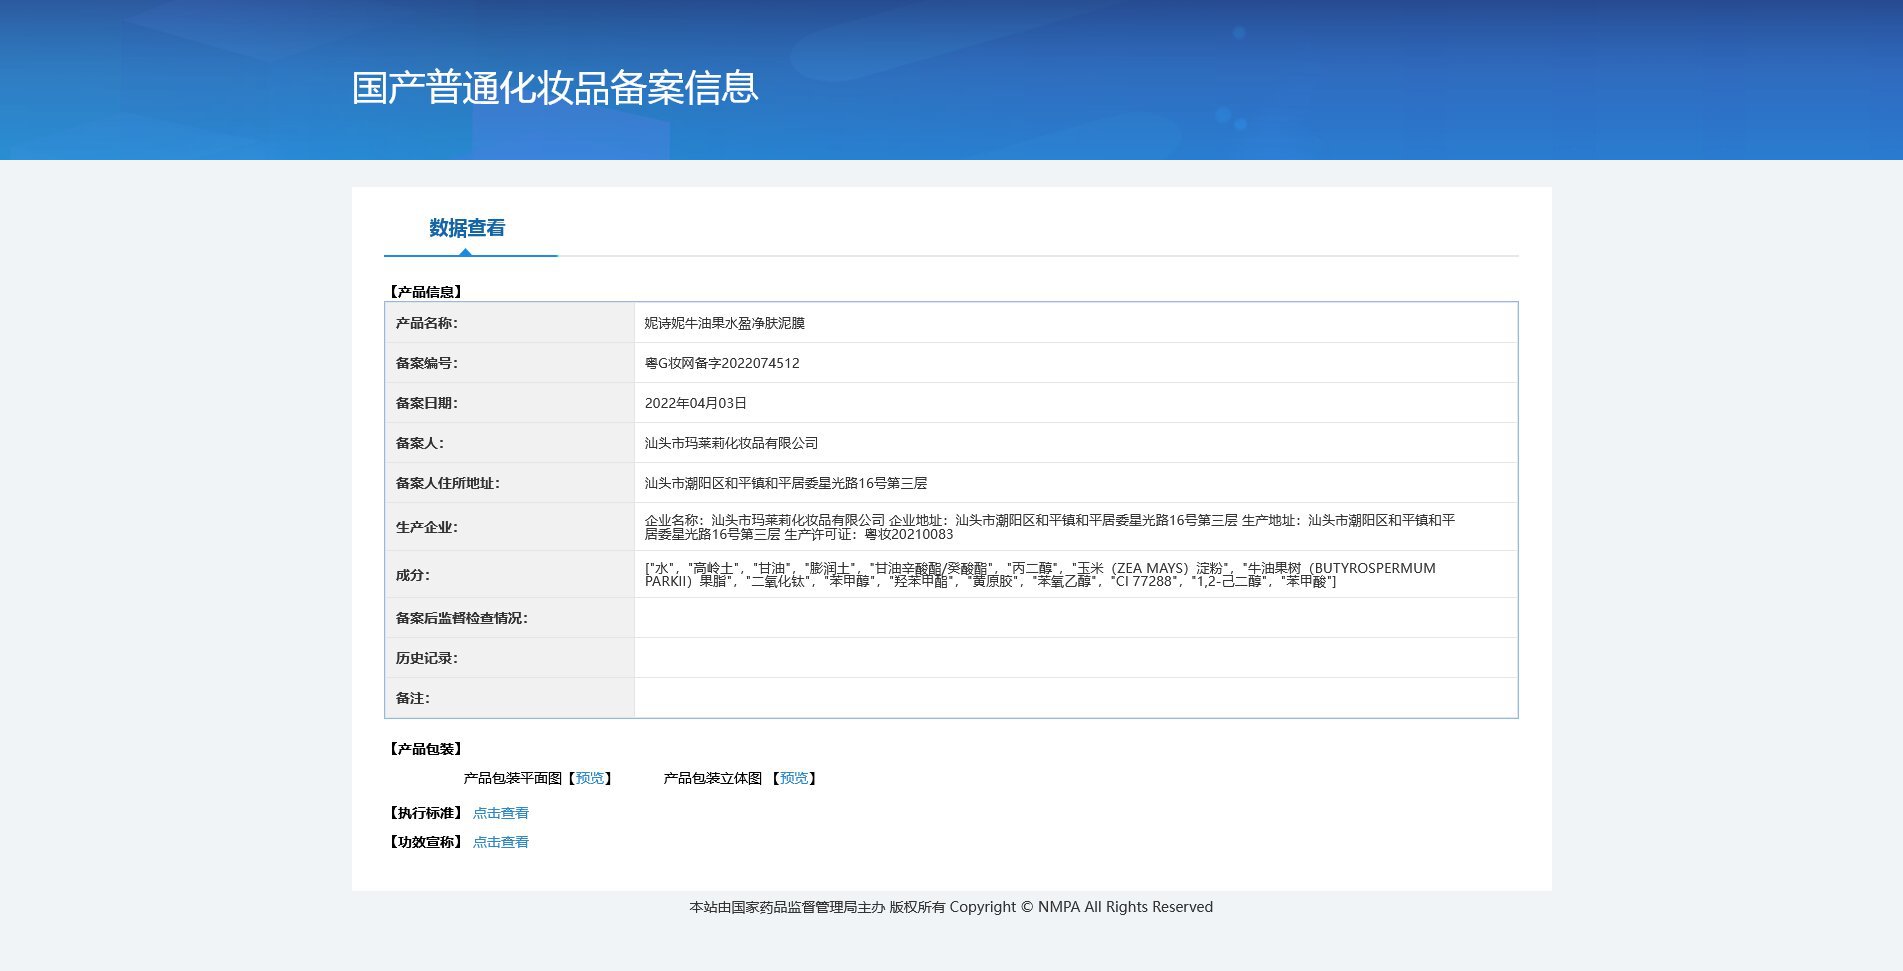This screenshot has width=1903, height=971.
Task: Click the 成分 ingredients list text
Action: 1040,574
